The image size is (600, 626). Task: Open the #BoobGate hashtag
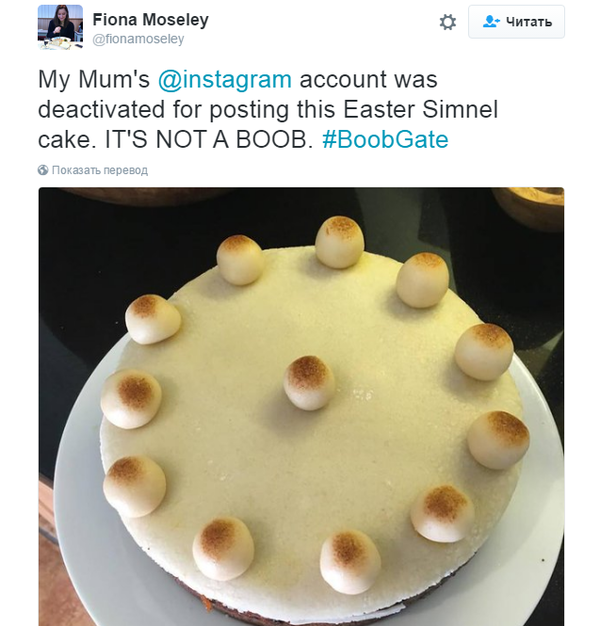coord(385,140)
